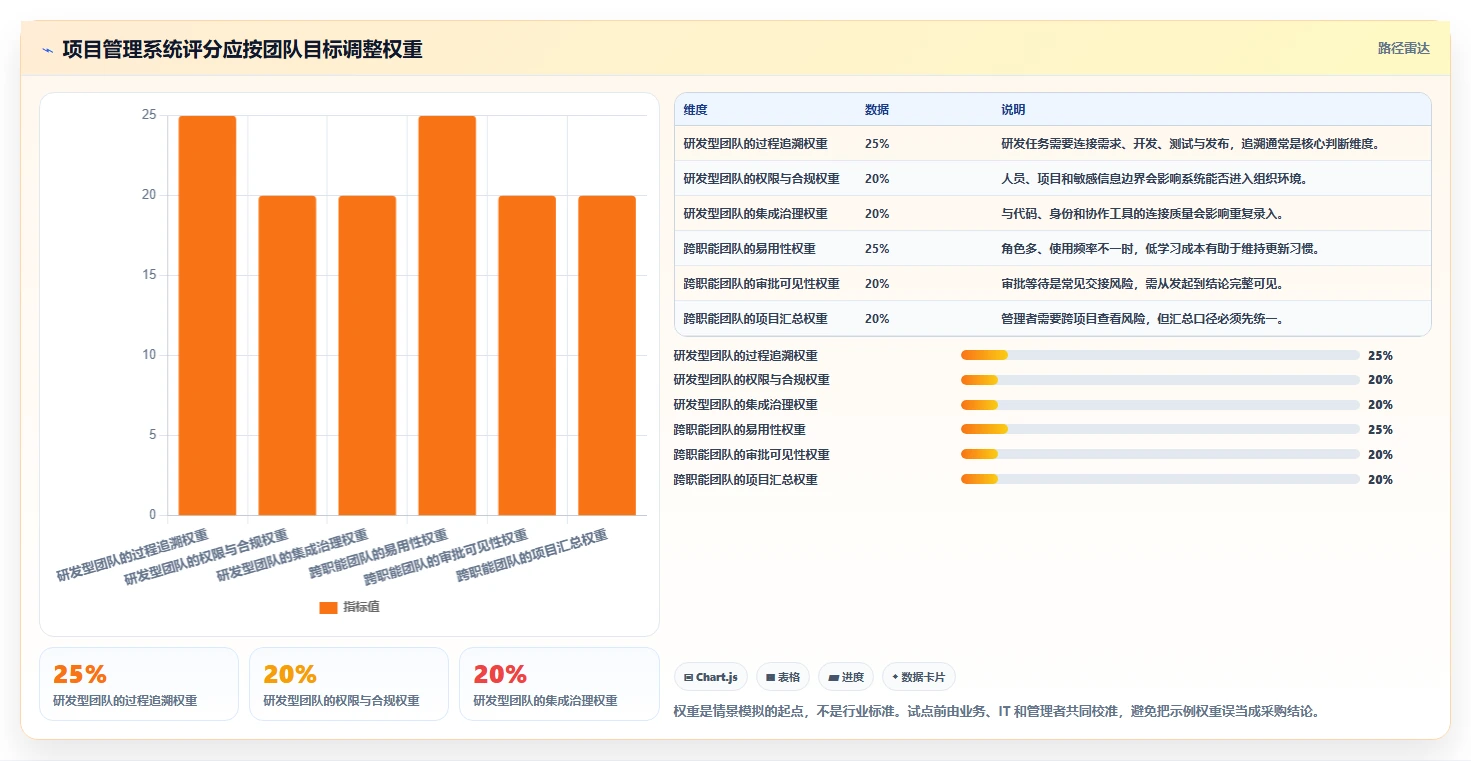Click the 数据 column header
Viewport: 1471px width, 761px height.
877,110
